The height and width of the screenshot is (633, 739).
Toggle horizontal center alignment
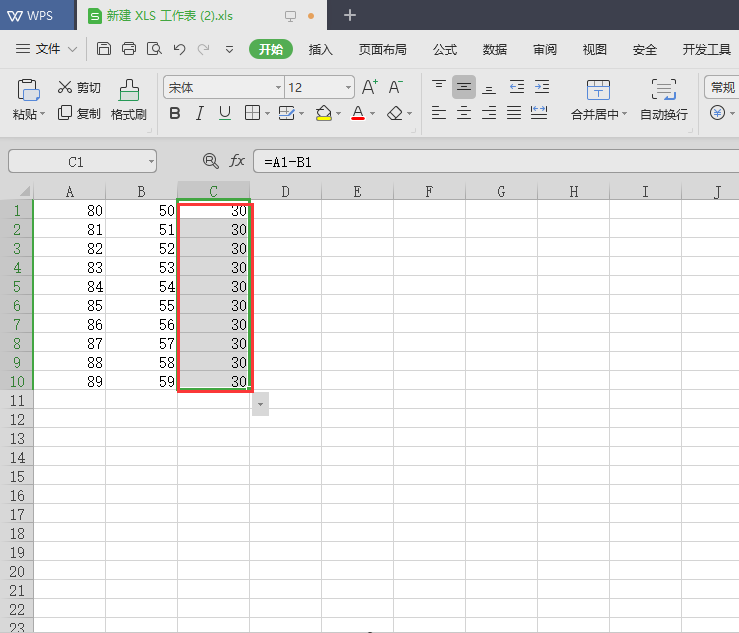(464, 113)
